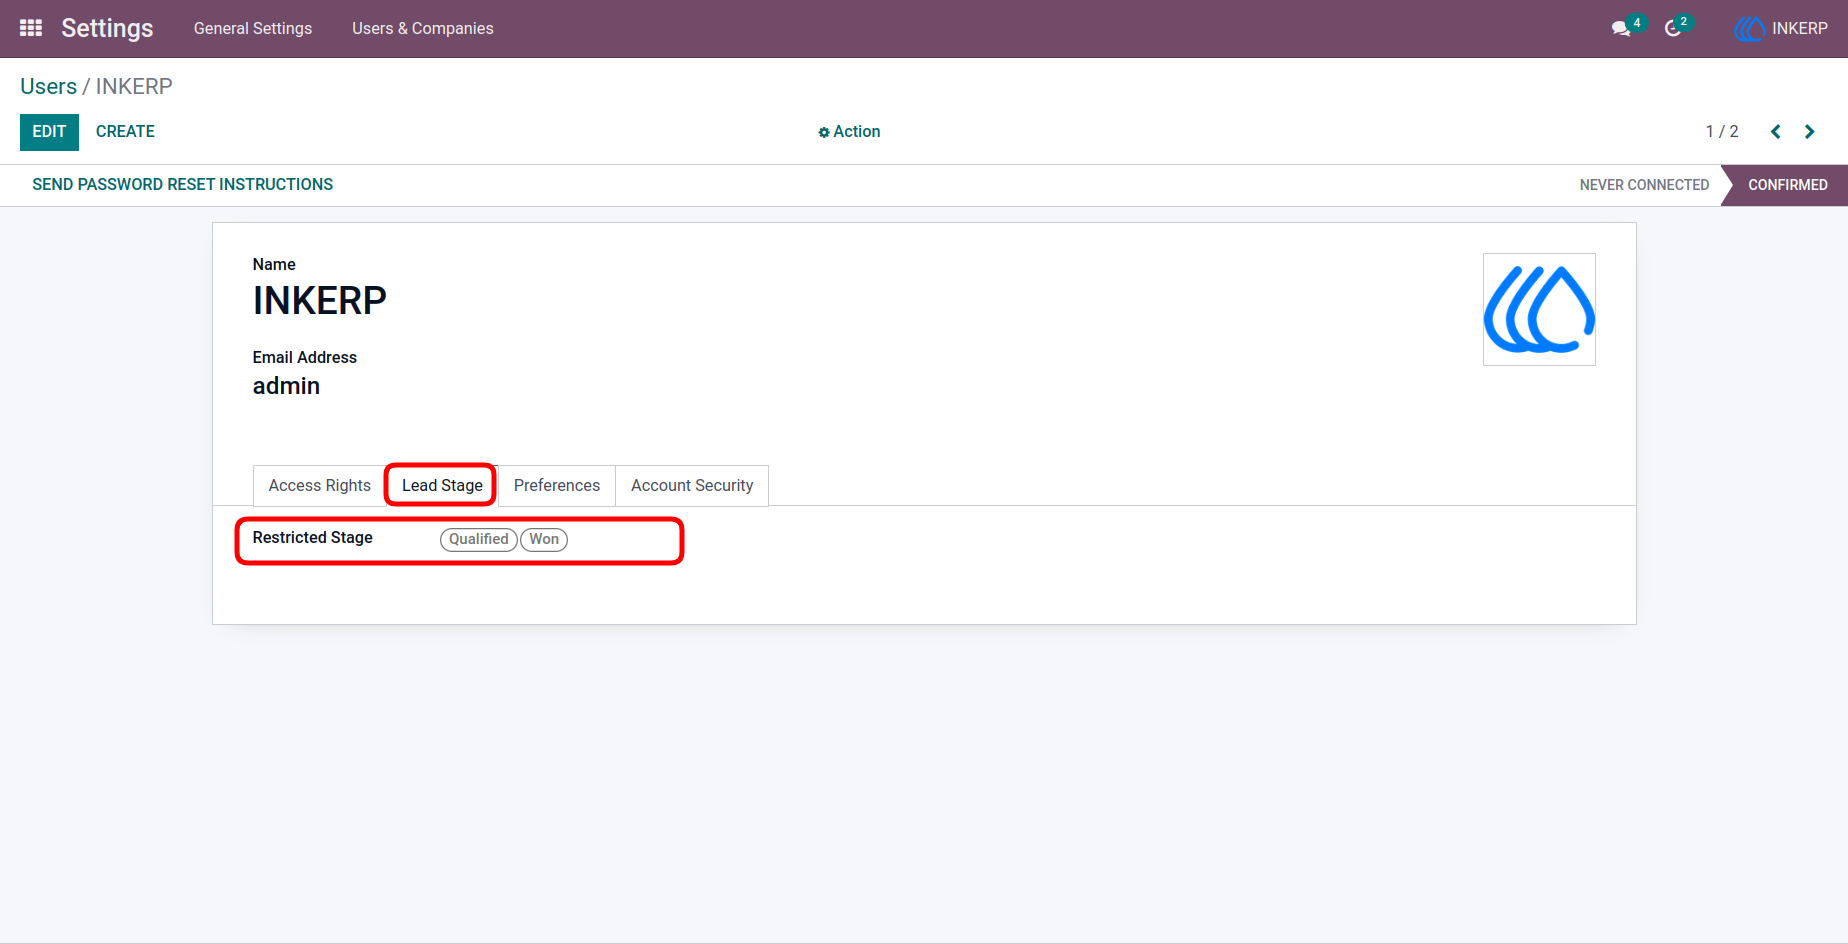1848x944 pixels.
Task: Open the Action dropdown
Action: [849, 132]
